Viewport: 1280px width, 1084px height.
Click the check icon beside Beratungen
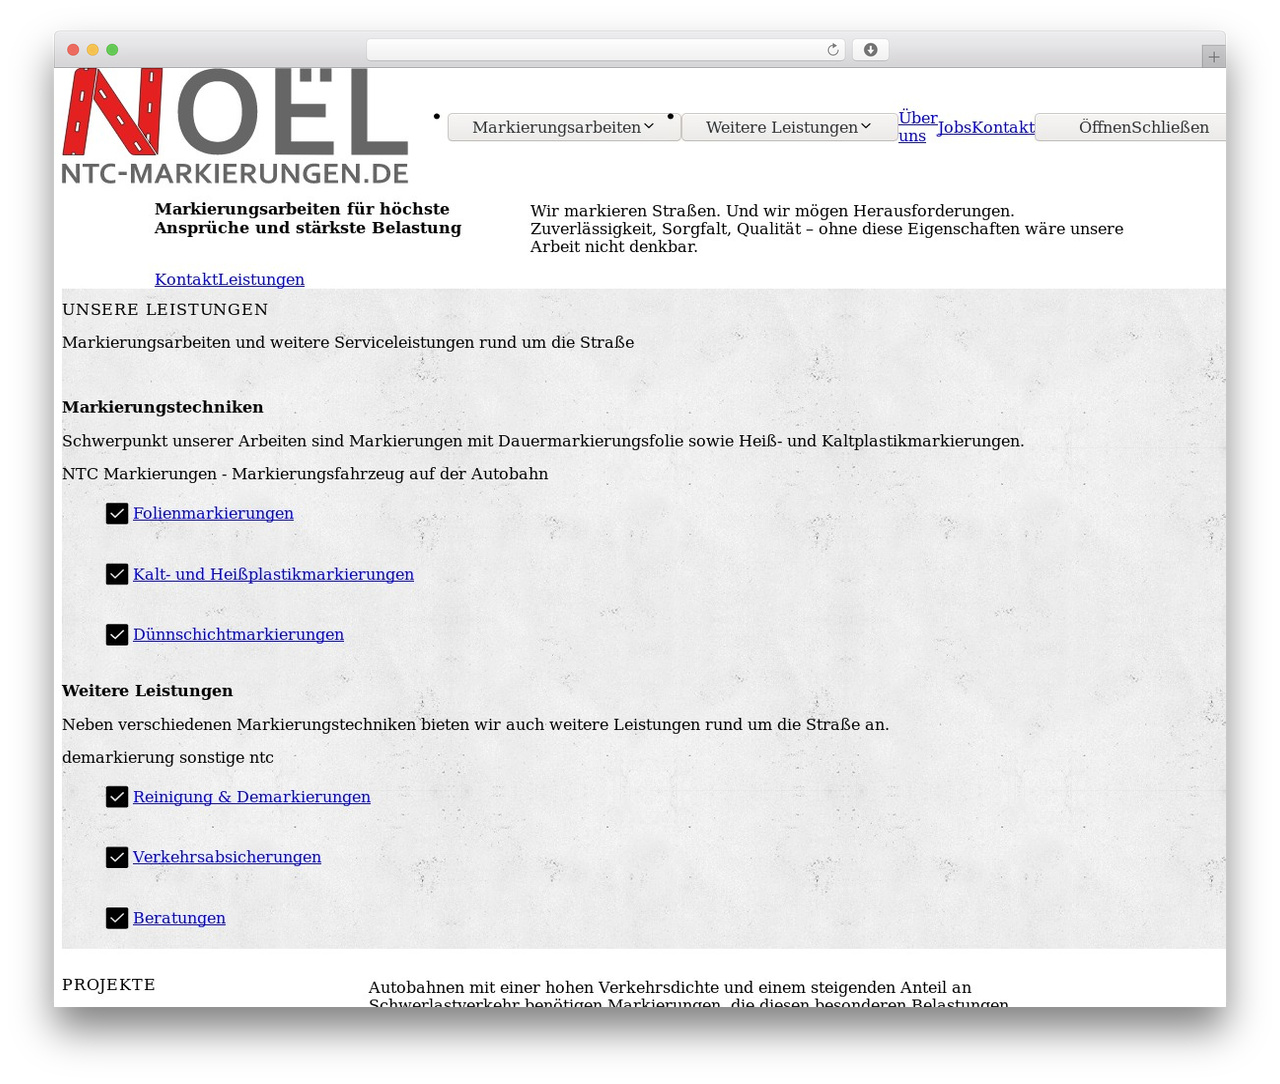point(117,918)
